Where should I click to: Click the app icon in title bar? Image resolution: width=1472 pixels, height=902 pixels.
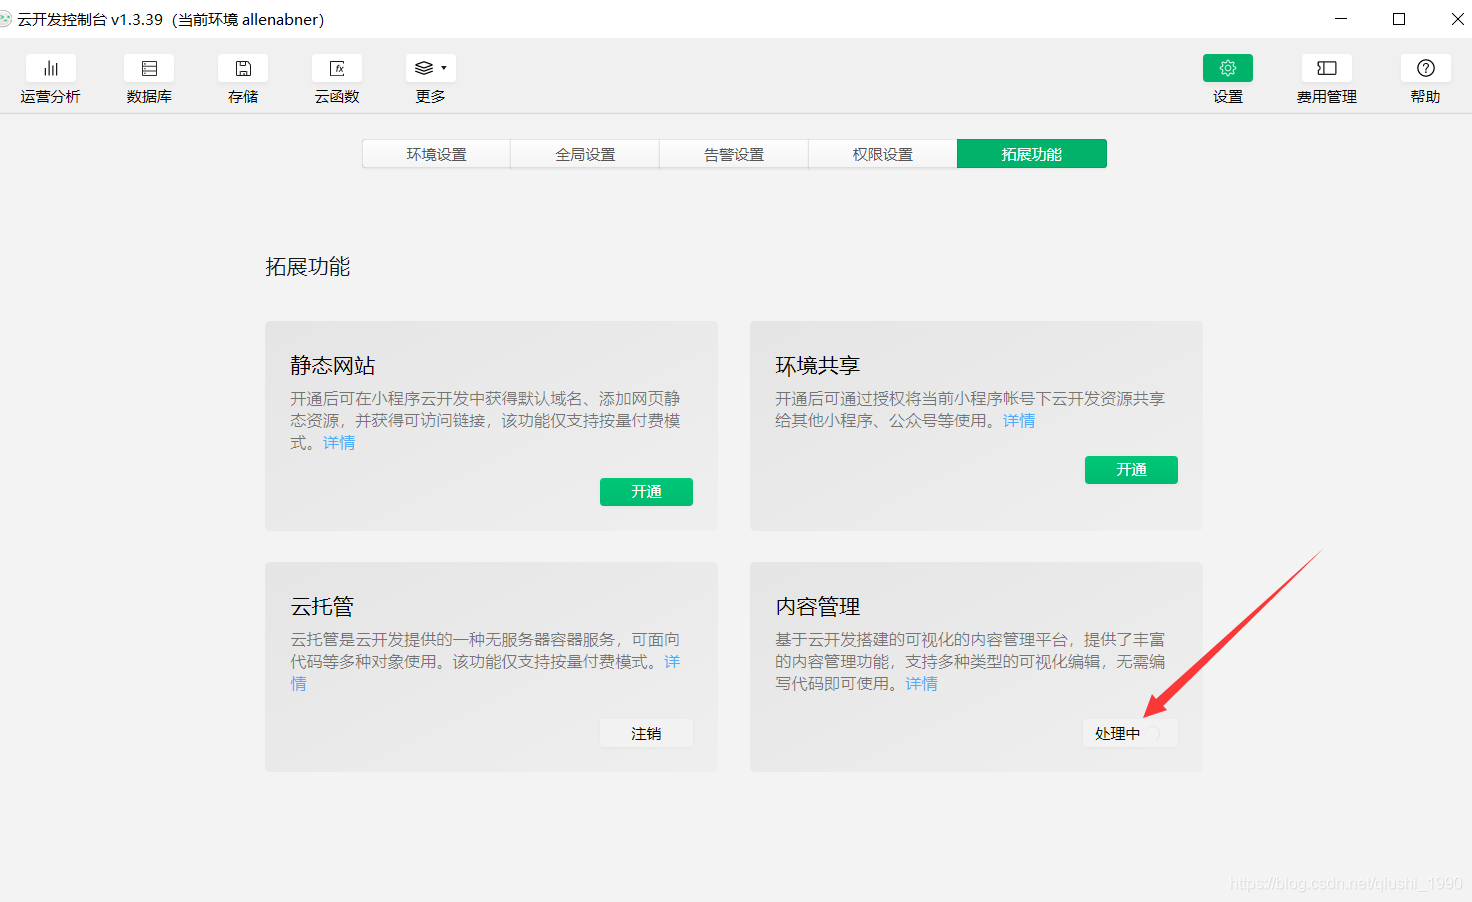tap(5, 19)
